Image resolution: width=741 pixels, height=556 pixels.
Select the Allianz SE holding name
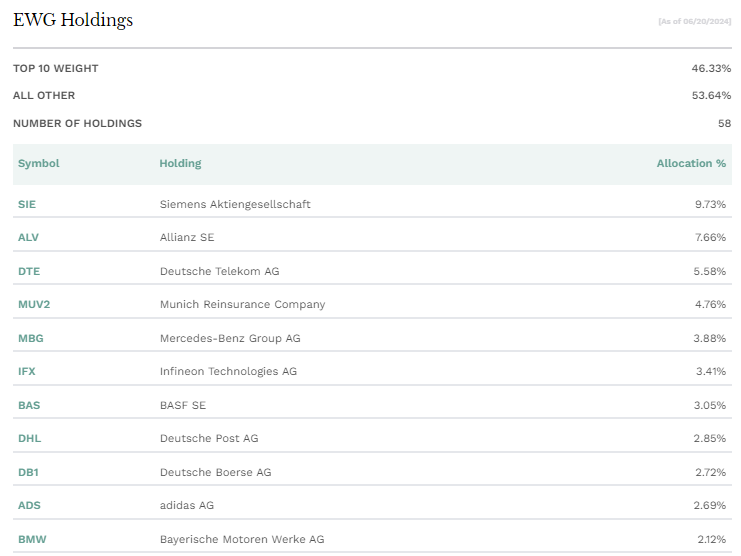coord(187,237)
